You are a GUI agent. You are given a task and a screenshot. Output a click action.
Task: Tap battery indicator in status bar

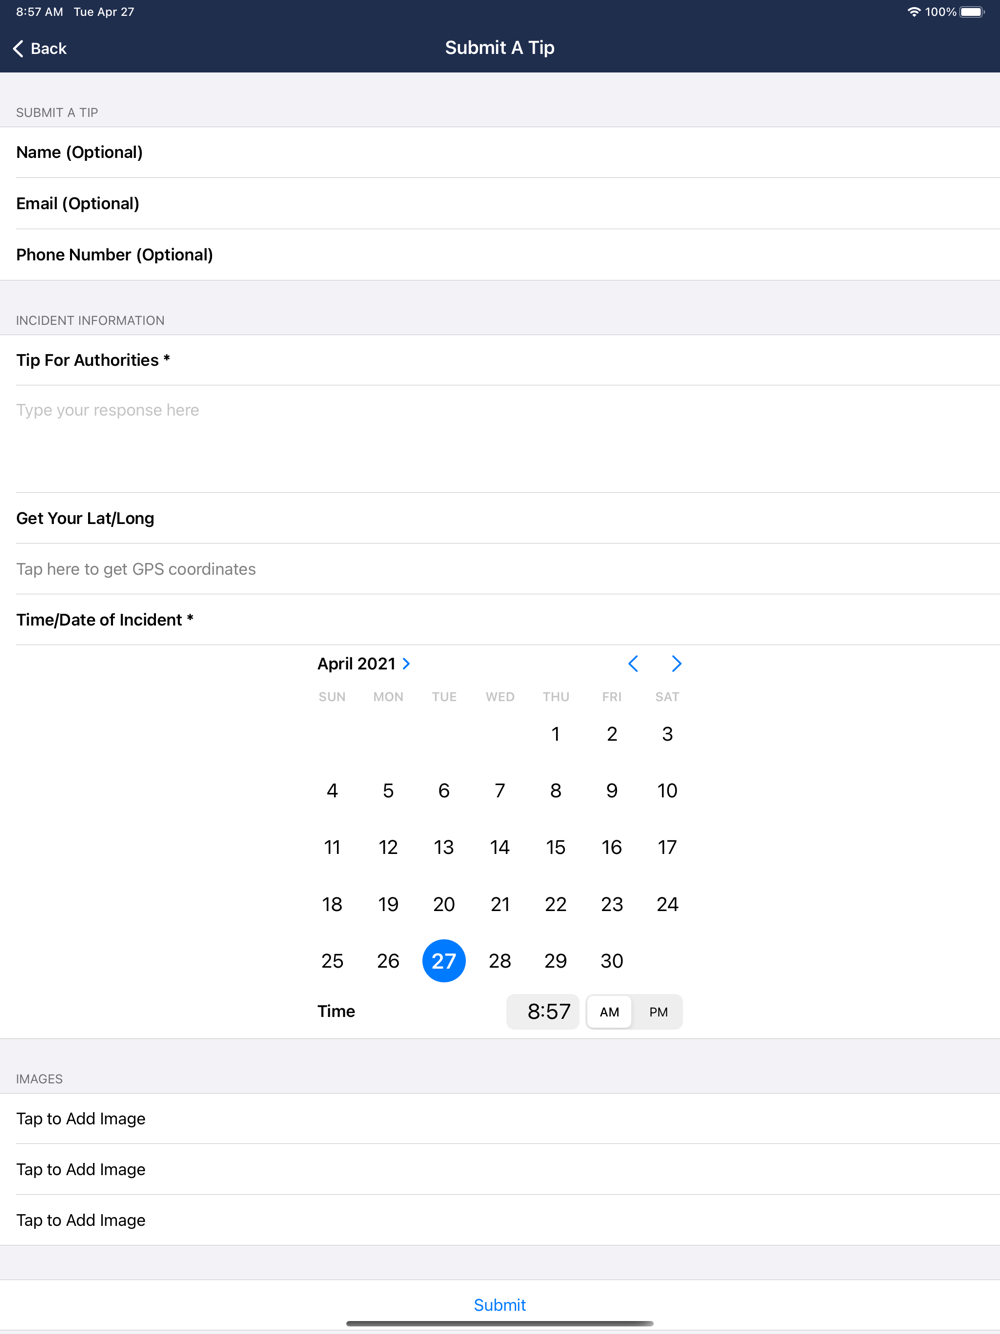pyautogui.click(x=972, y=12)
